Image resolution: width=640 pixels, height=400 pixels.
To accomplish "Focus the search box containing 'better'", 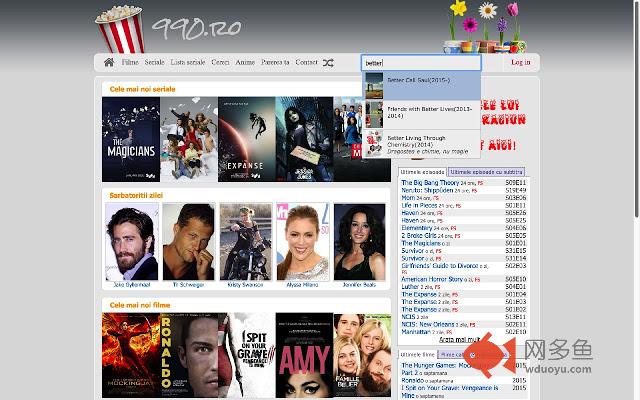I will click(x=421, y=63).
